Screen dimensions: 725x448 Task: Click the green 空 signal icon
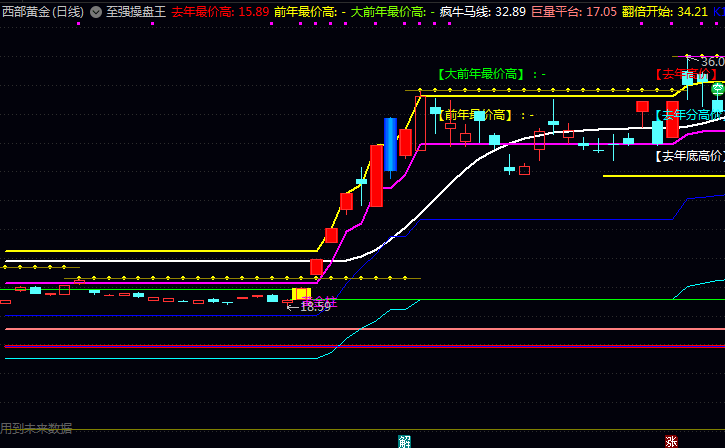point(717,89)
